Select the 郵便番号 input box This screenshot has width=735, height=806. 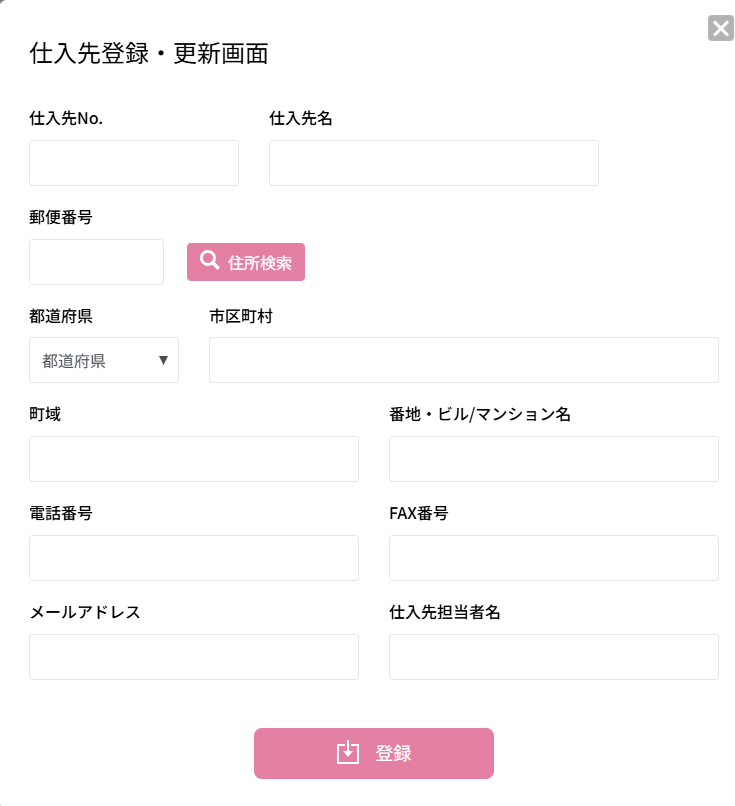(96, 262)
